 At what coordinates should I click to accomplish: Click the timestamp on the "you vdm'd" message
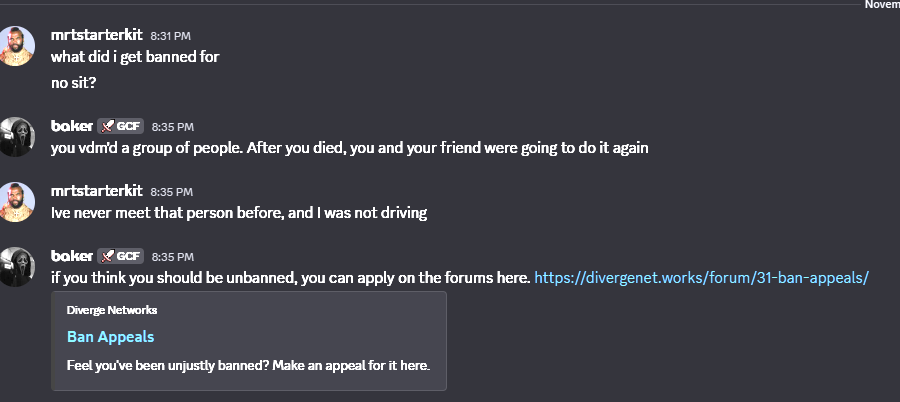click(x=173, y=127)
